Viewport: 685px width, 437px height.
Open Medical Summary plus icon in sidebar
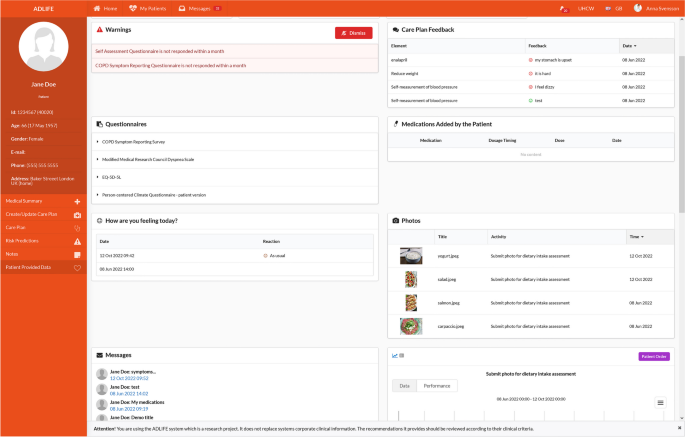(77, 202)
